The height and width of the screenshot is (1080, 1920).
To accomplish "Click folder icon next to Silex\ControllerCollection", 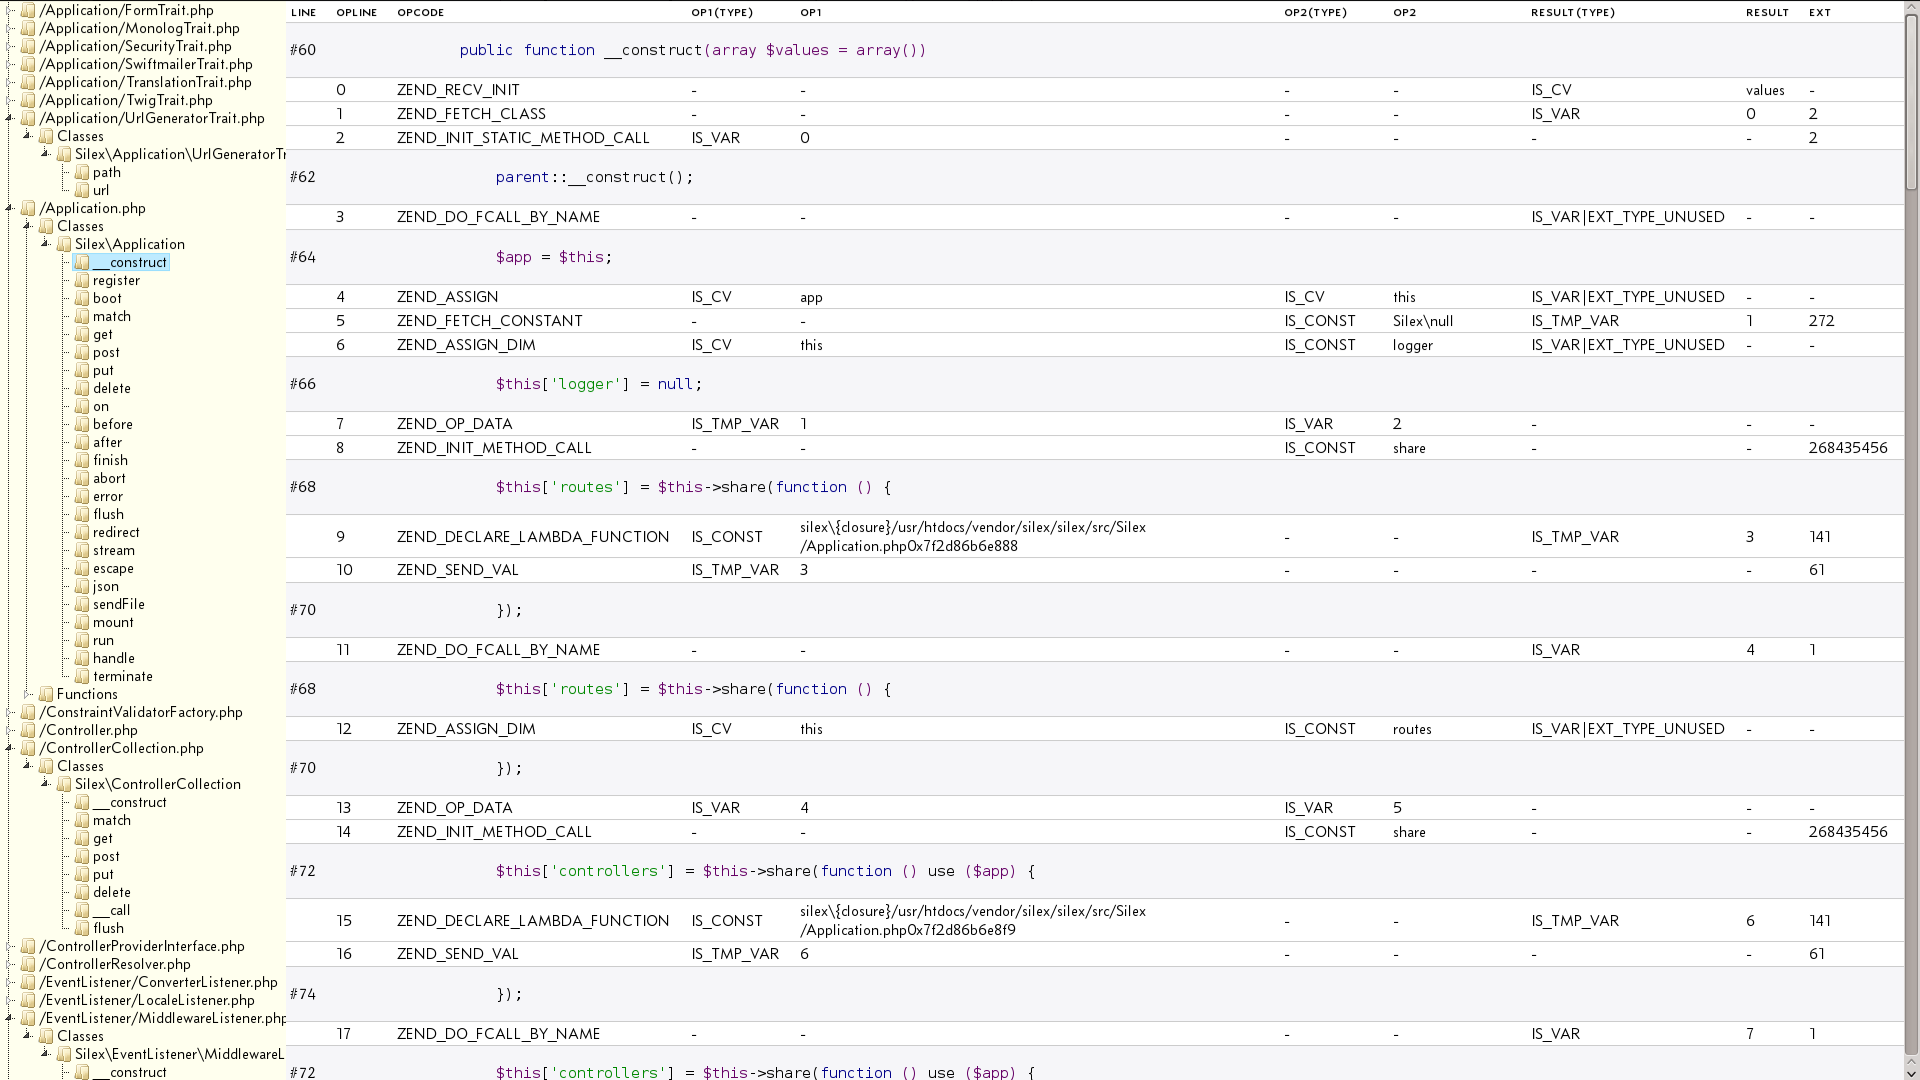I will click(x=64, y=785).
